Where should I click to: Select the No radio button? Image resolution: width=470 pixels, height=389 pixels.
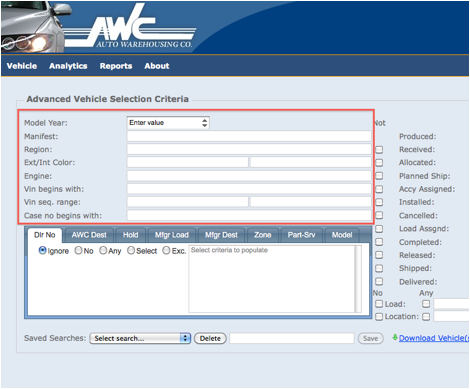78,250
